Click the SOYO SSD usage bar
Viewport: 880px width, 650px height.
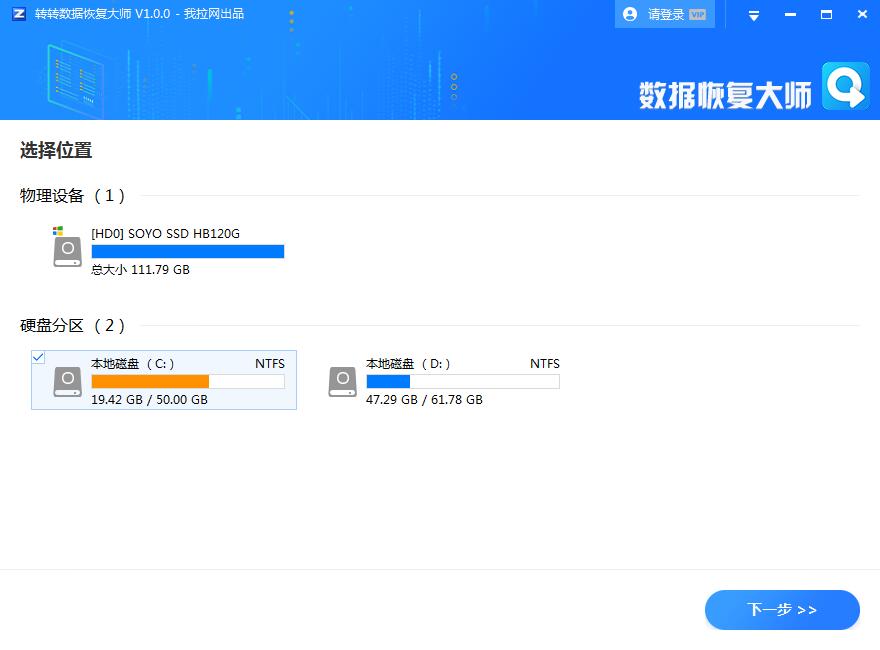coord(187,251)
